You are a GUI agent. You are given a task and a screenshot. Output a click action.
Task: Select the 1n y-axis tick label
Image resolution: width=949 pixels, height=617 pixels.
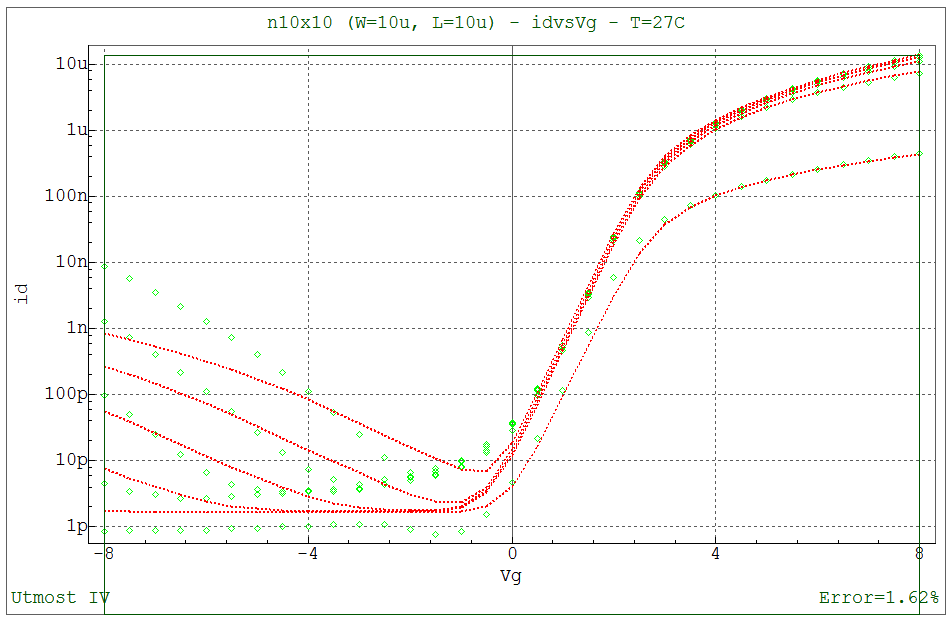[77, 327]
